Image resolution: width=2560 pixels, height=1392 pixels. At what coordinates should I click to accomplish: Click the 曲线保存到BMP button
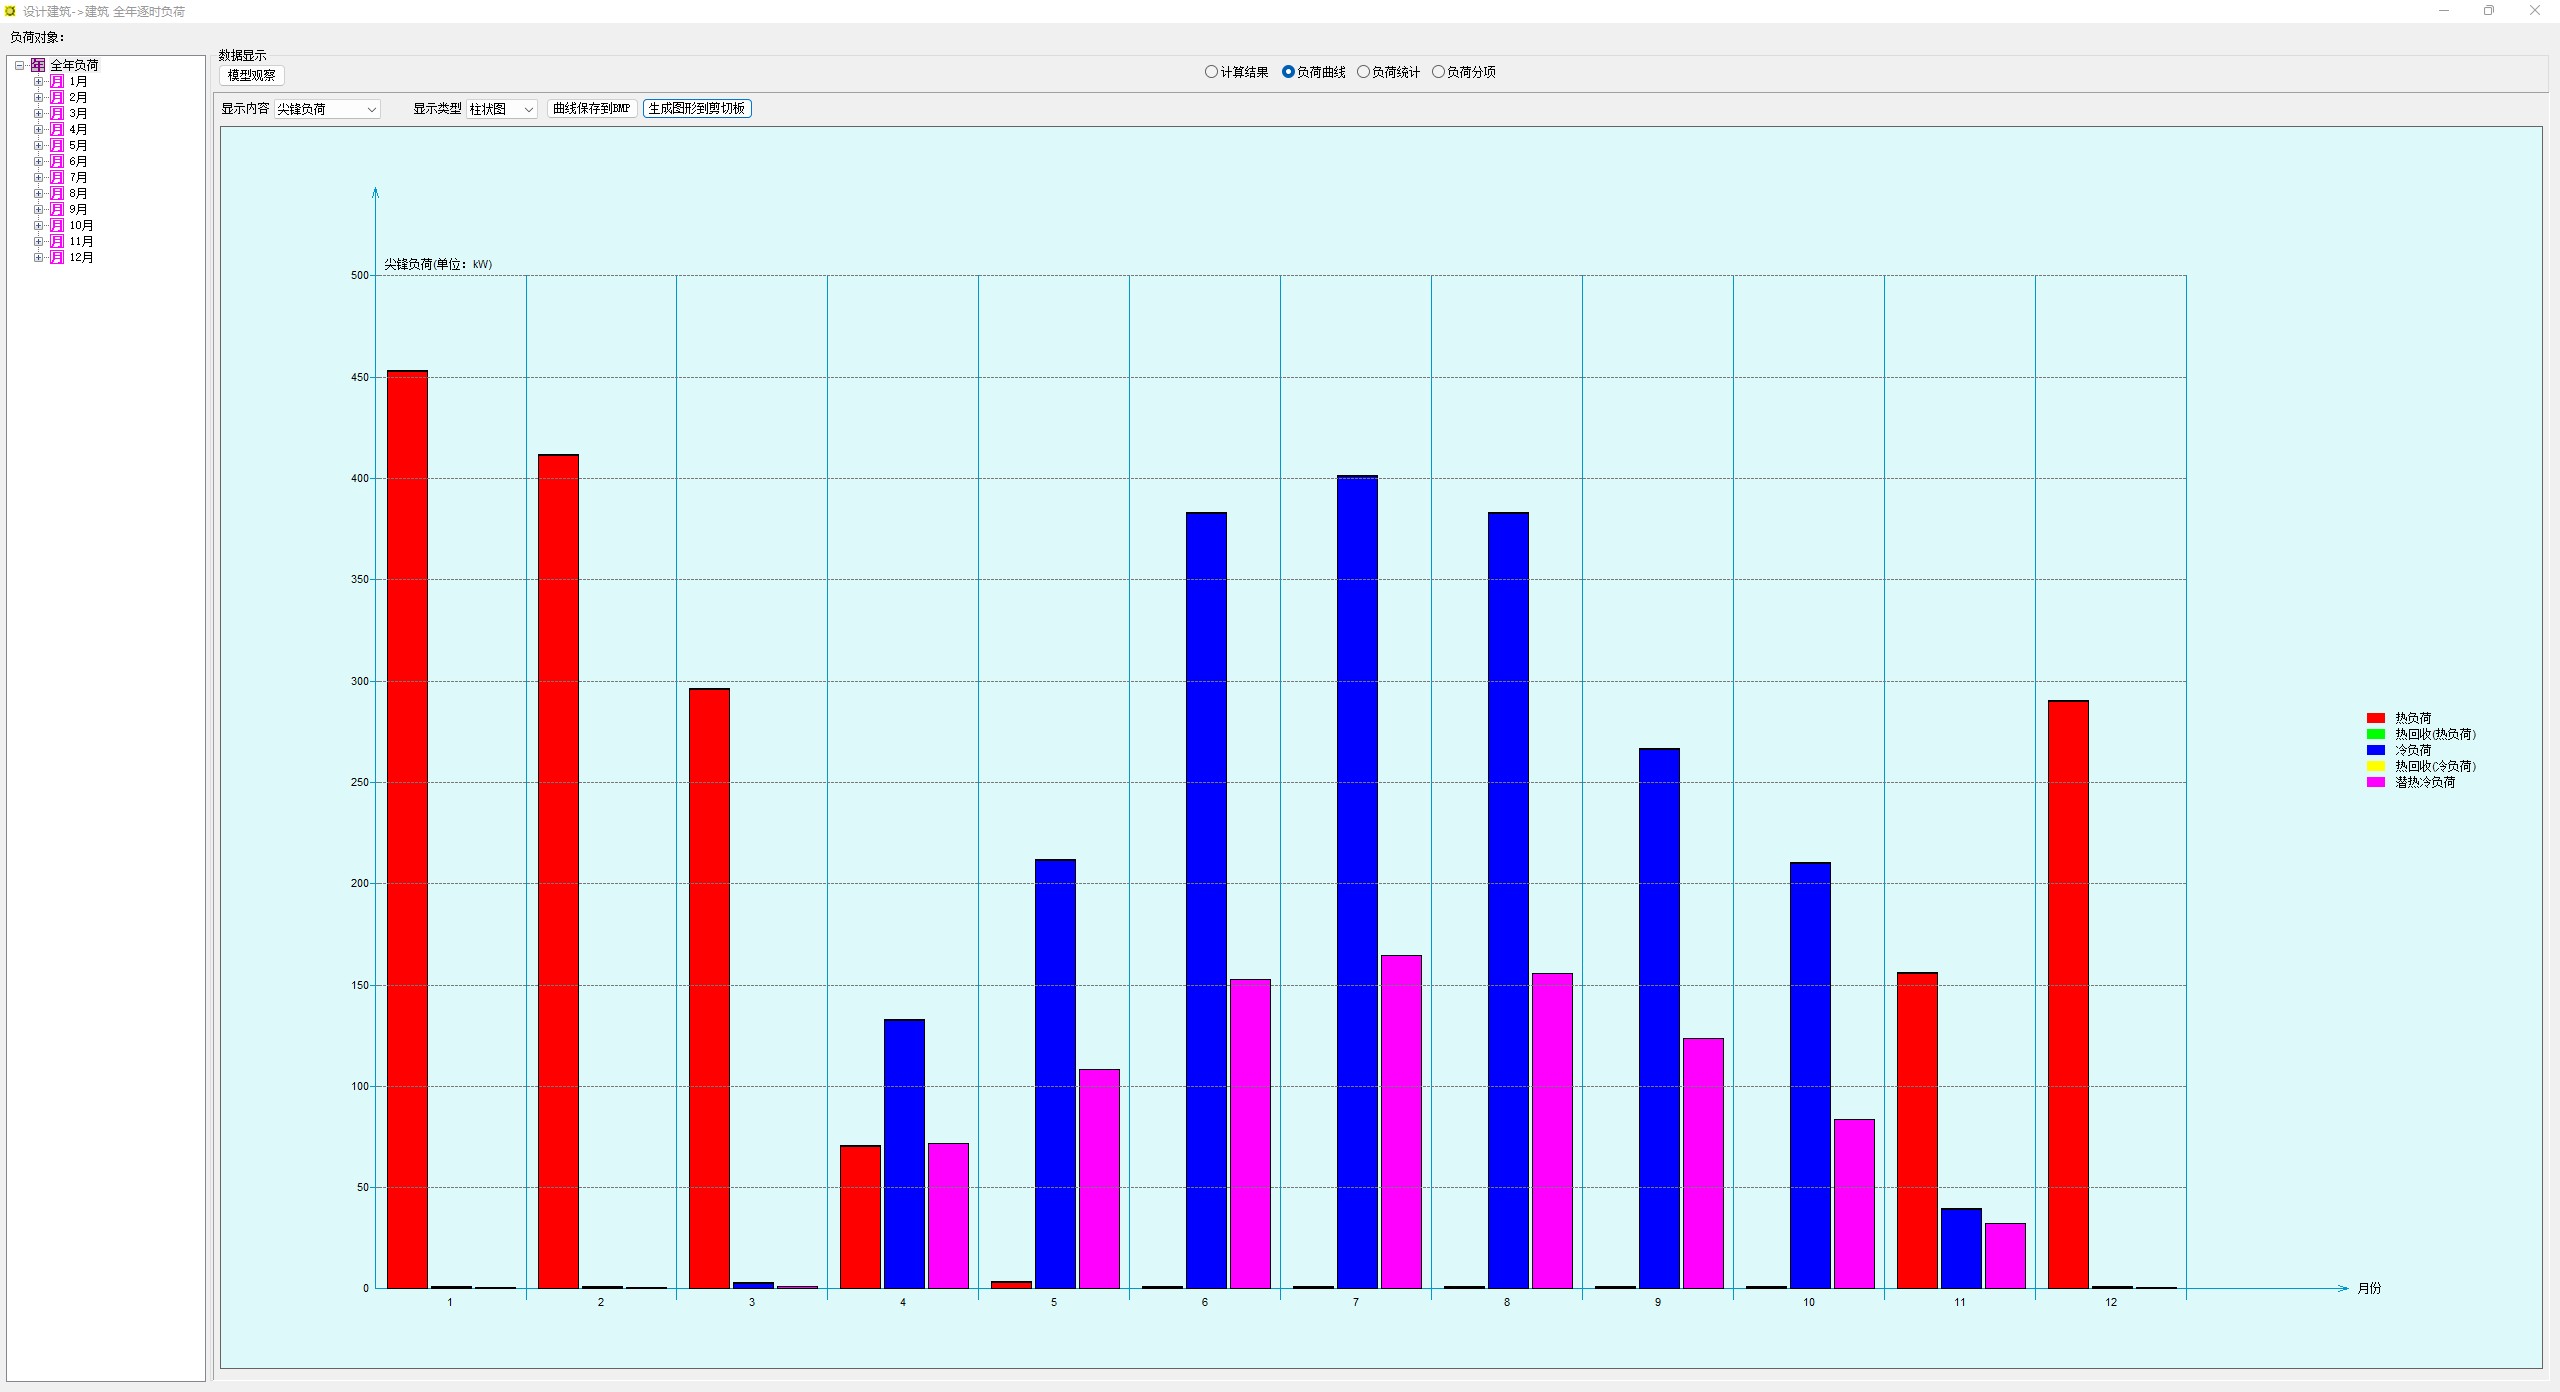tap(591, 108)
